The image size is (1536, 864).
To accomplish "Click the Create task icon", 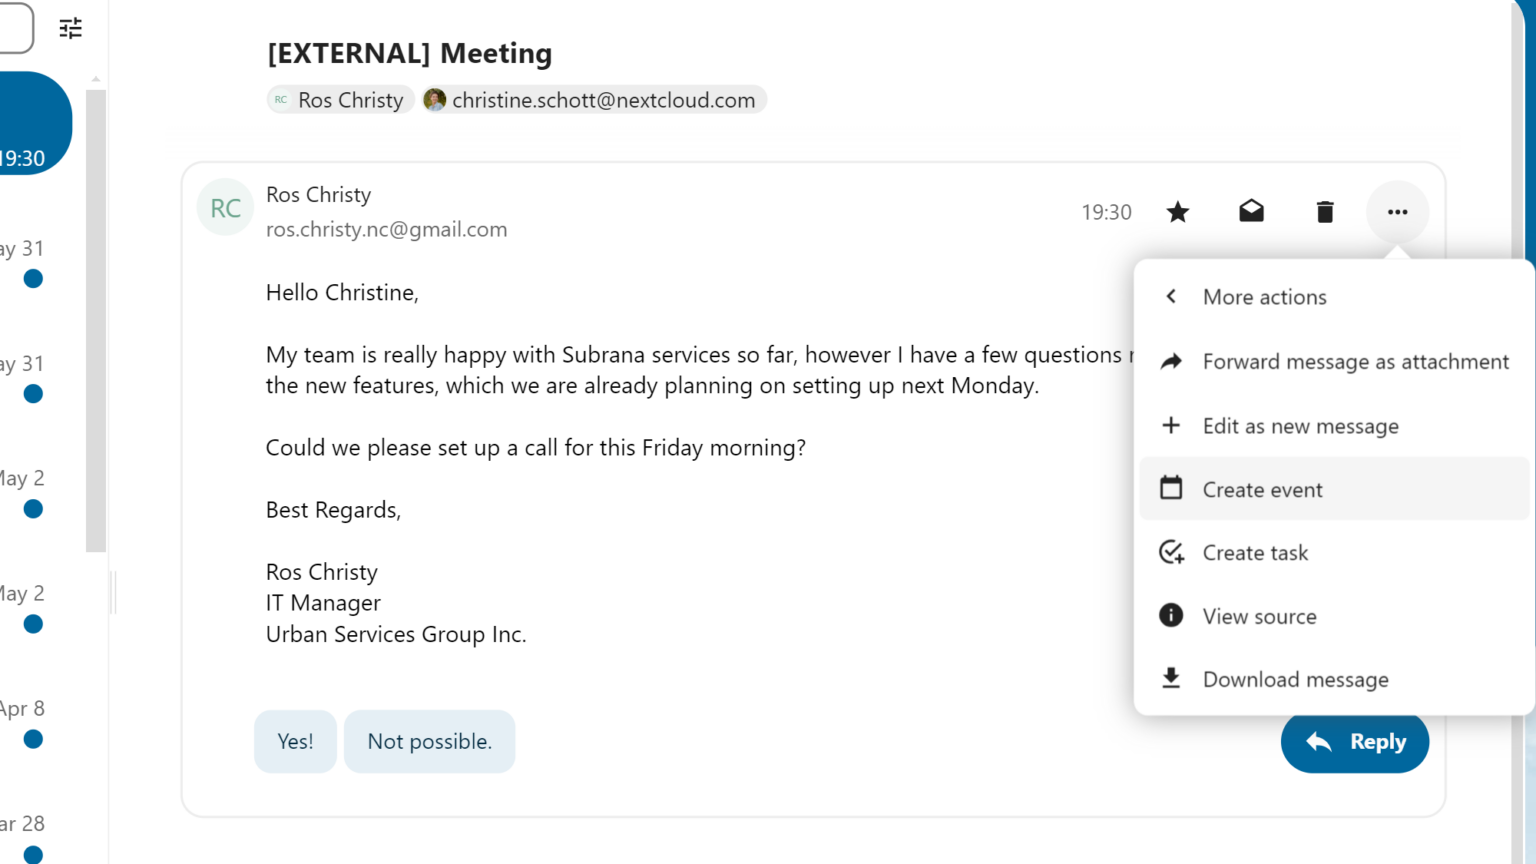I will click(1170, 552).
